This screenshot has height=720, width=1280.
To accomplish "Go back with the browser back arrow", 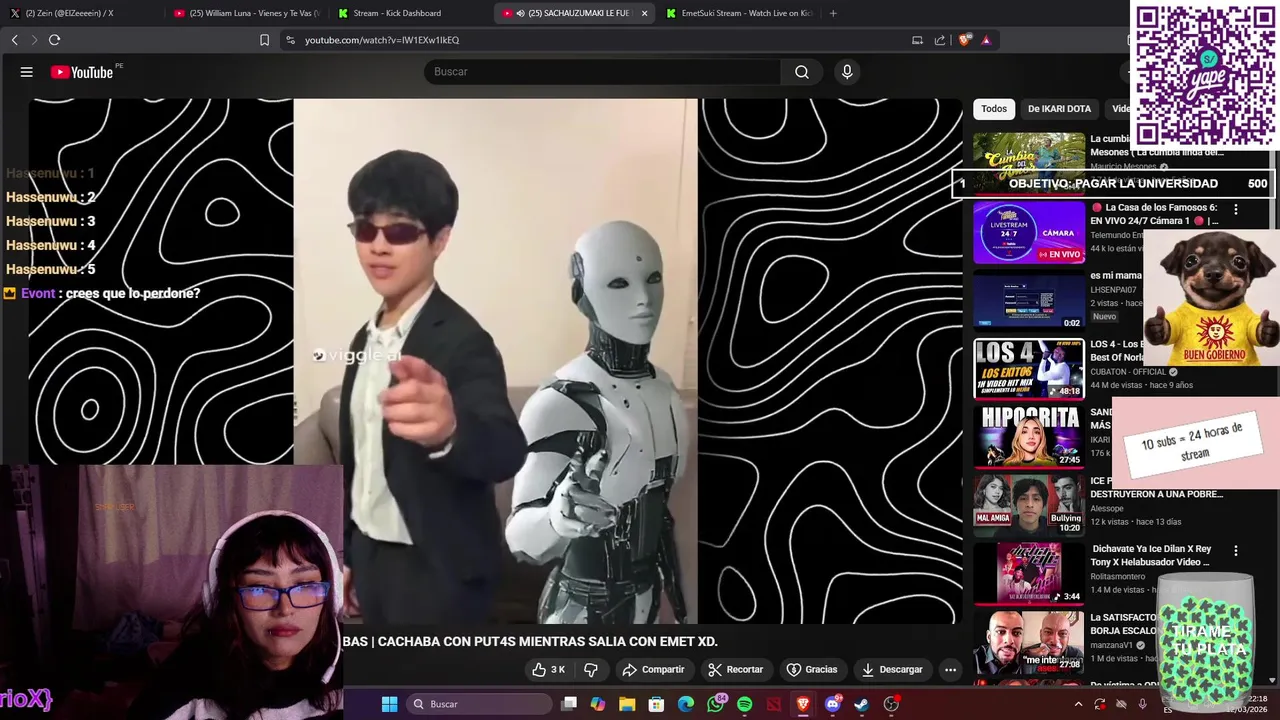I will [x=14, y=40].
